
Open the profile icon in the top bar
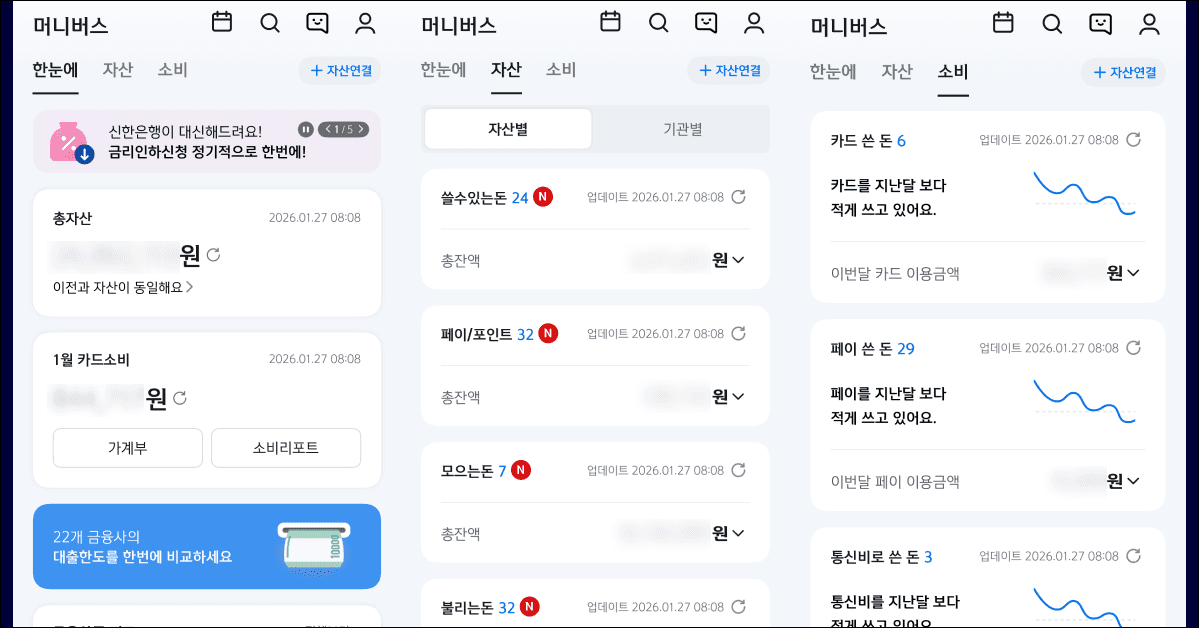tap(367, 23)
